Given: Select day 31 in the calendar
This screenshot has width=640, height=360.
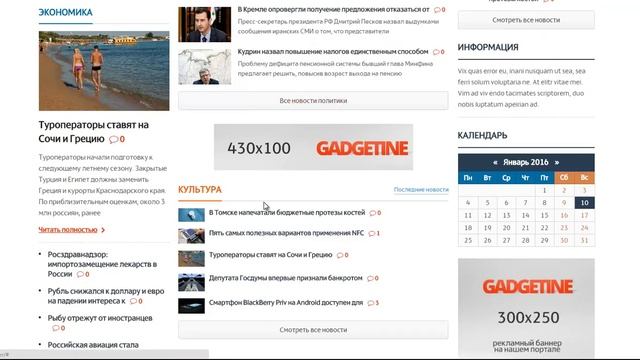Looking at the screenshot, I should click(x=584, y=240).
